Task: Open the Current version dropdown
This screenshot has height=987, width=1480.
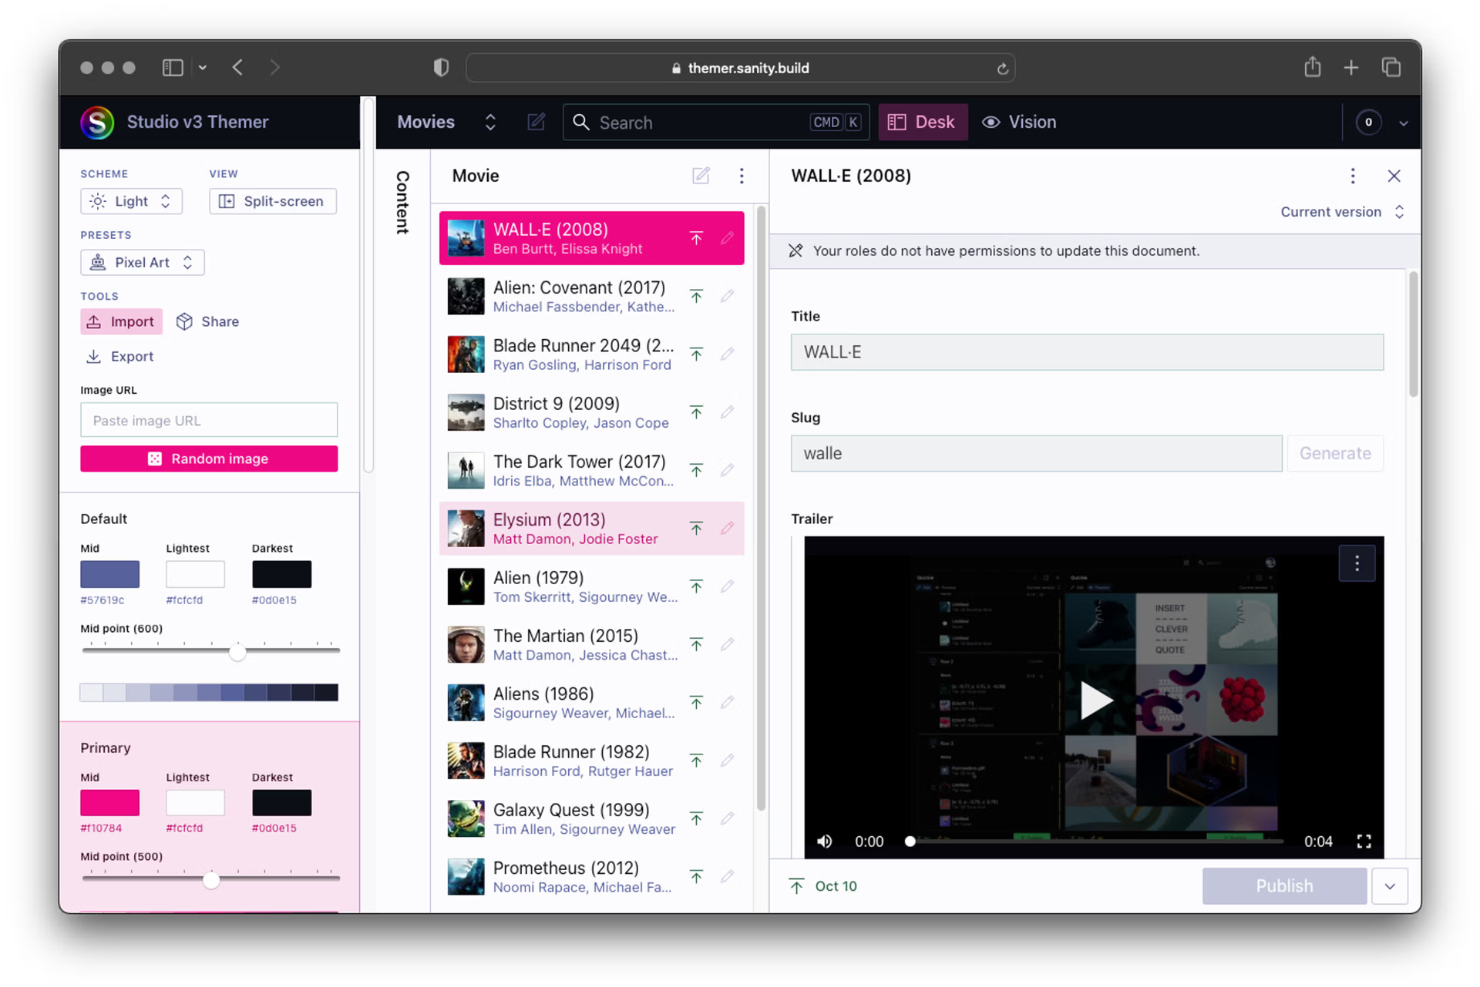Action: [1342, 212]
